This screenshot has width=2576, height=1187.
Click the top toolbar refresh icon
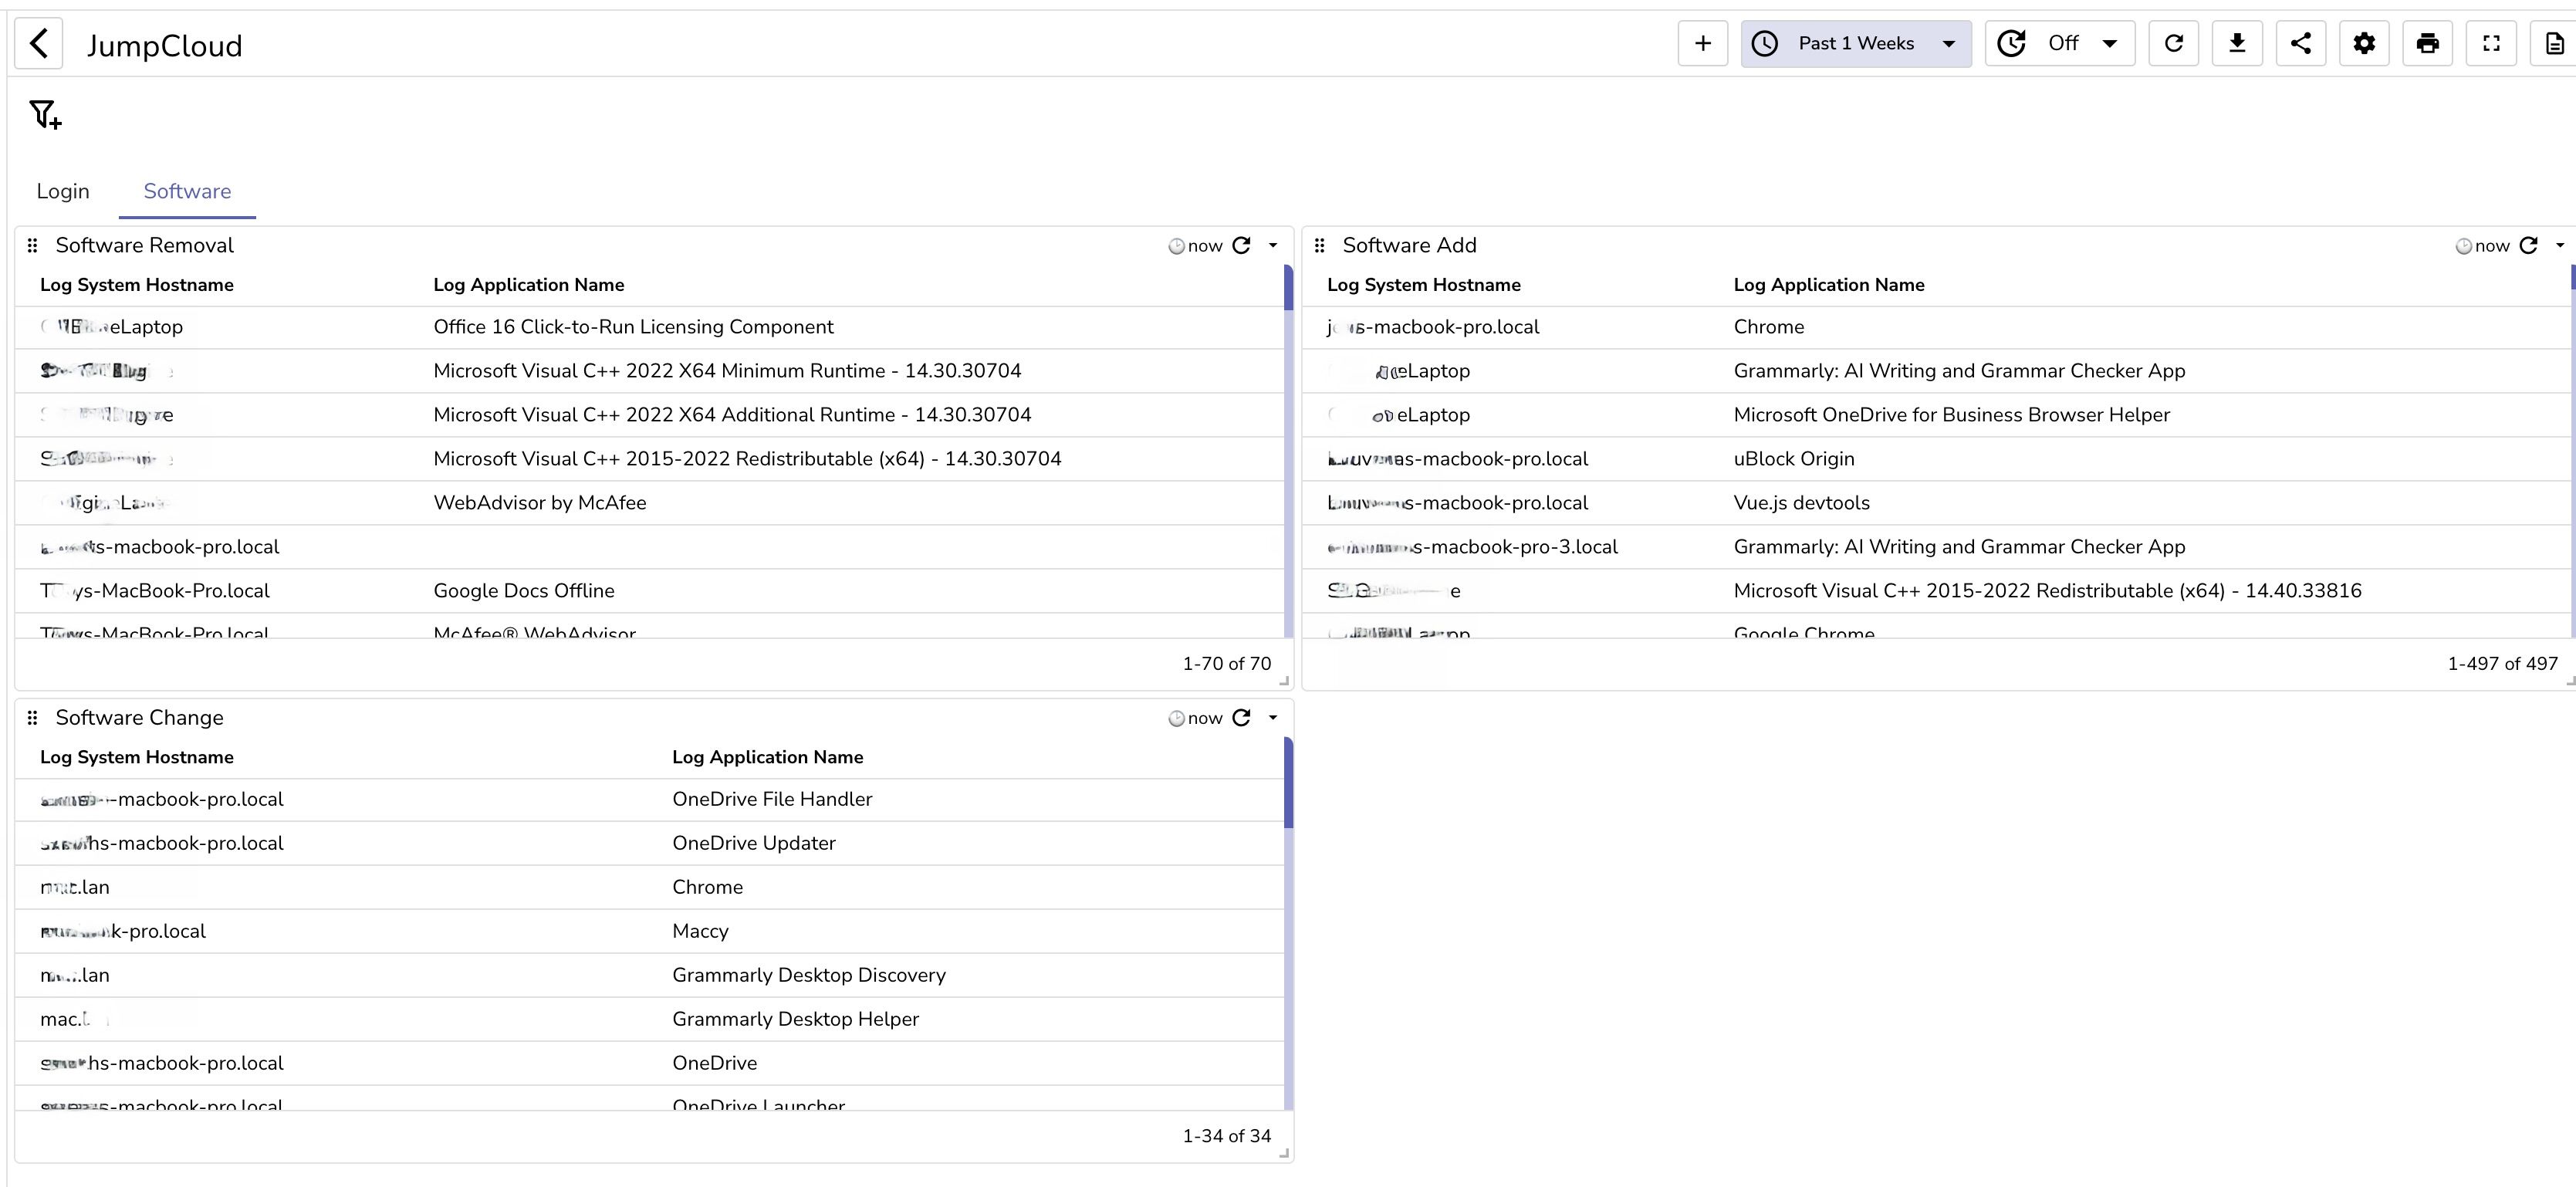[x=2173, y=44]
